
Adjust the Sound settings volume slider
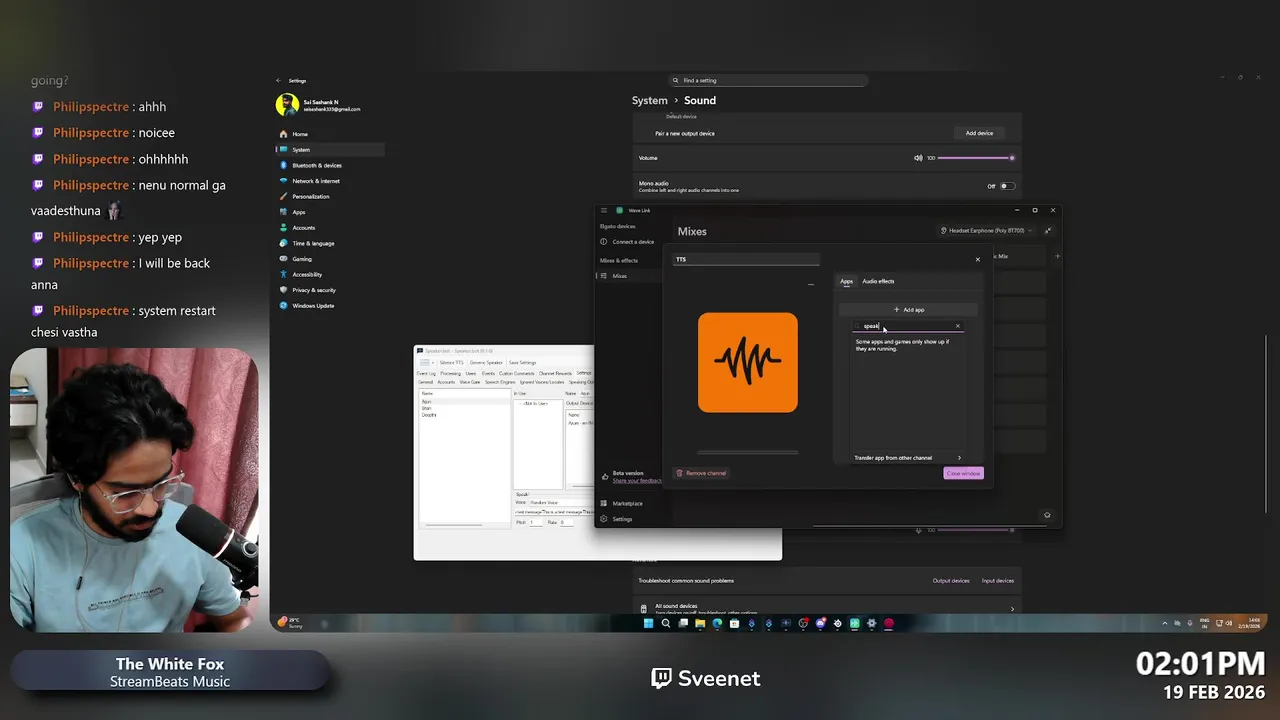tap(975, 158)
